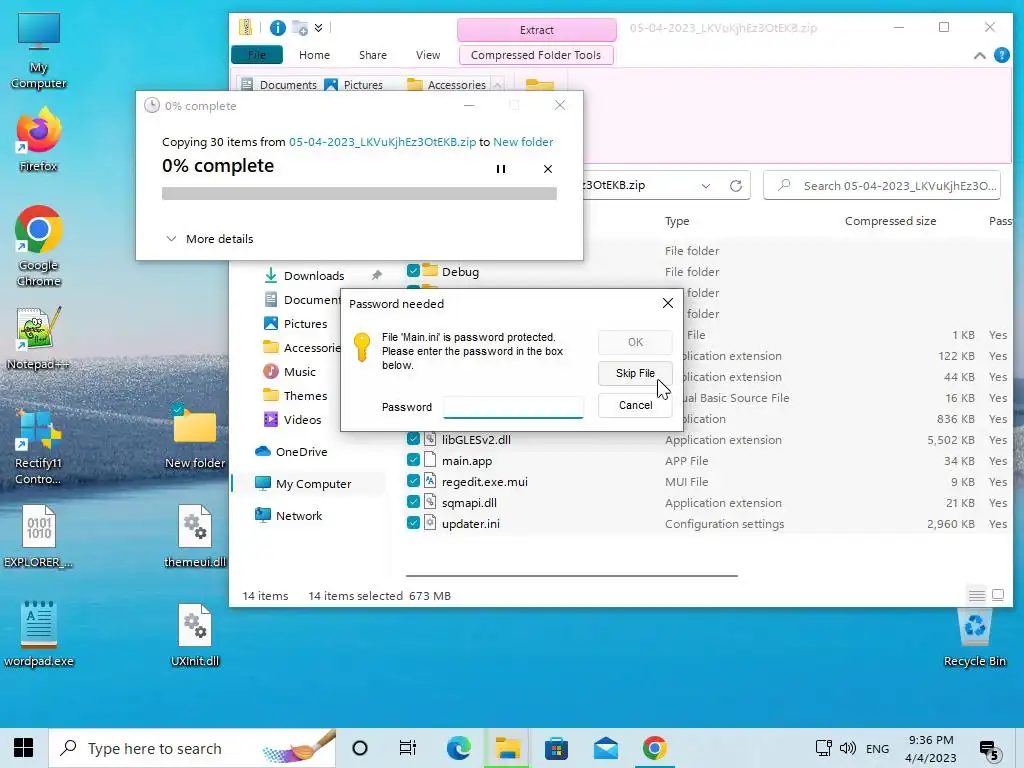Image resolution: width=1024 pixels, height=768 pixels.
Task: Click the Extract contextual tab header
Action: pos(536,30)
